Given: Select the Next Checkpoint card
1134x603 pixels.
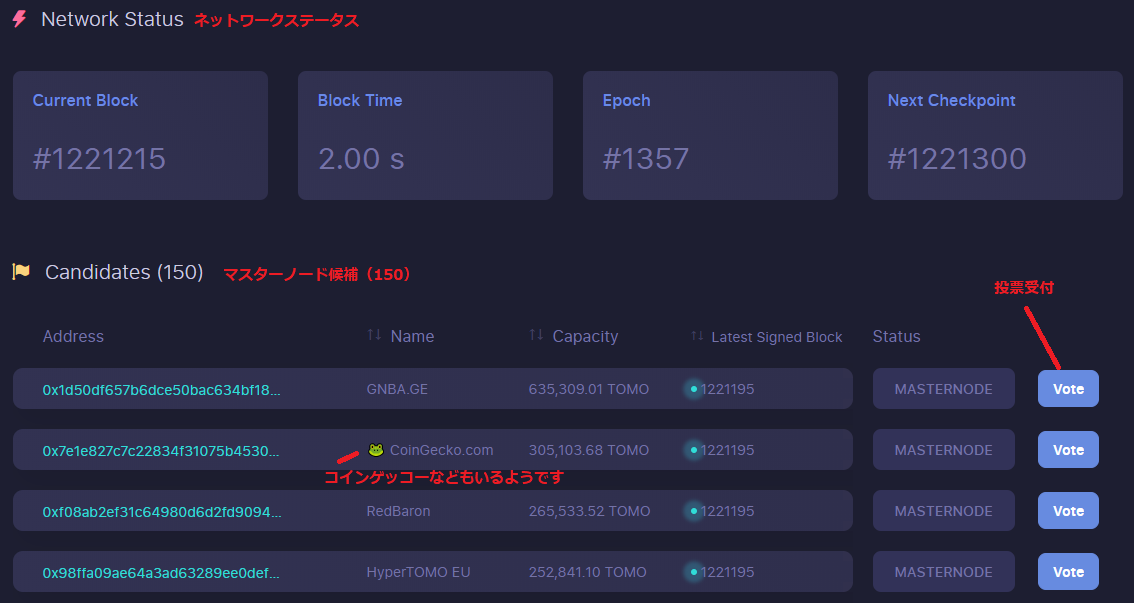Looking at the screenshot, I should tap(995, 135).
